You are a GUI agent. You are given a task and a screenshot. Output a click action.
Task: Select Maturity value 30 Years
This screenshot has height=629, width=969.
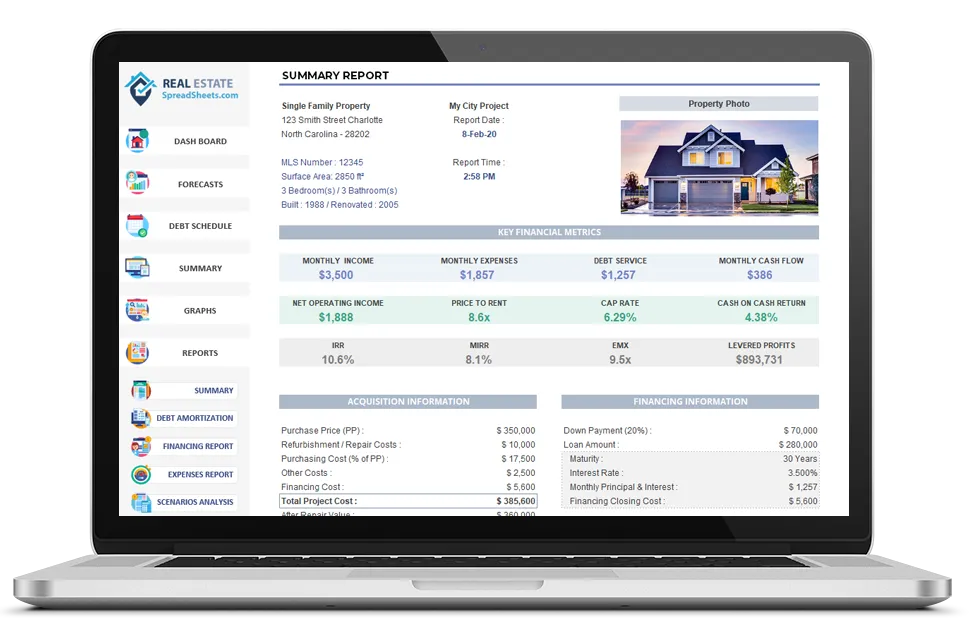point(800,459)
